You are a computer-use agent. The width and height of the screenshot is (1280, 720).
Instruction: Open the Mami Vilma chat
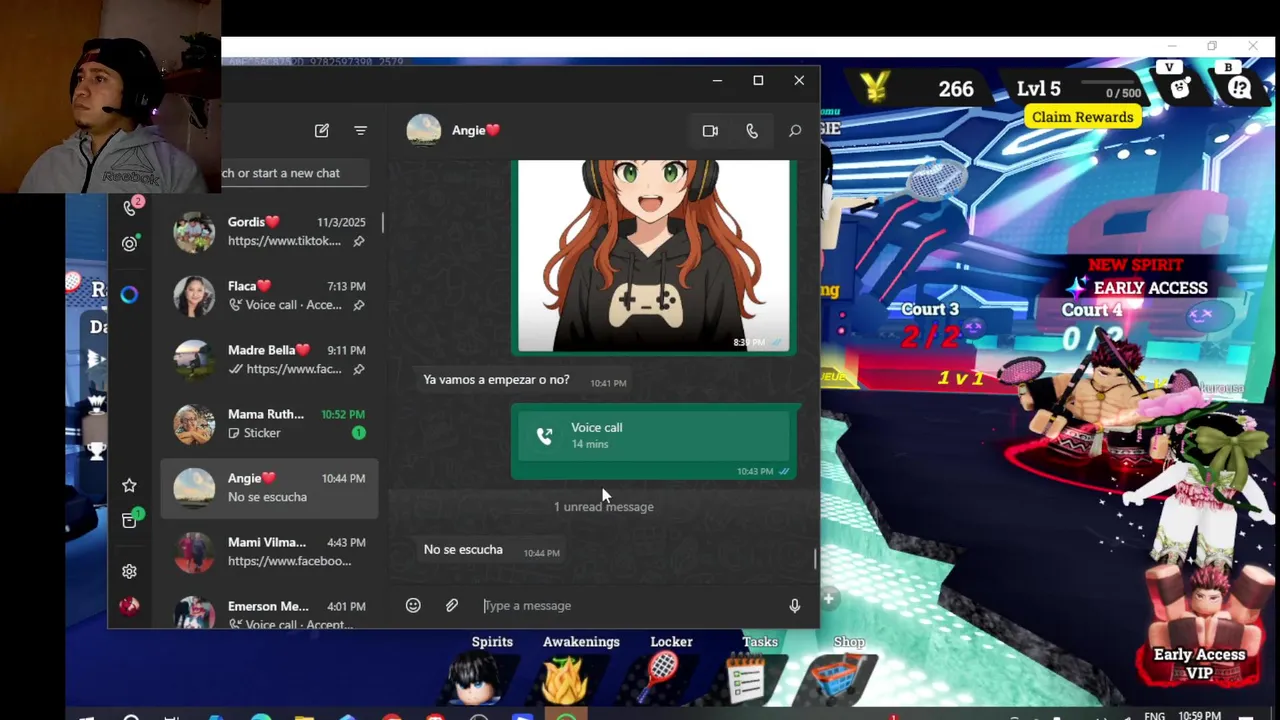(x=269, y=551)
